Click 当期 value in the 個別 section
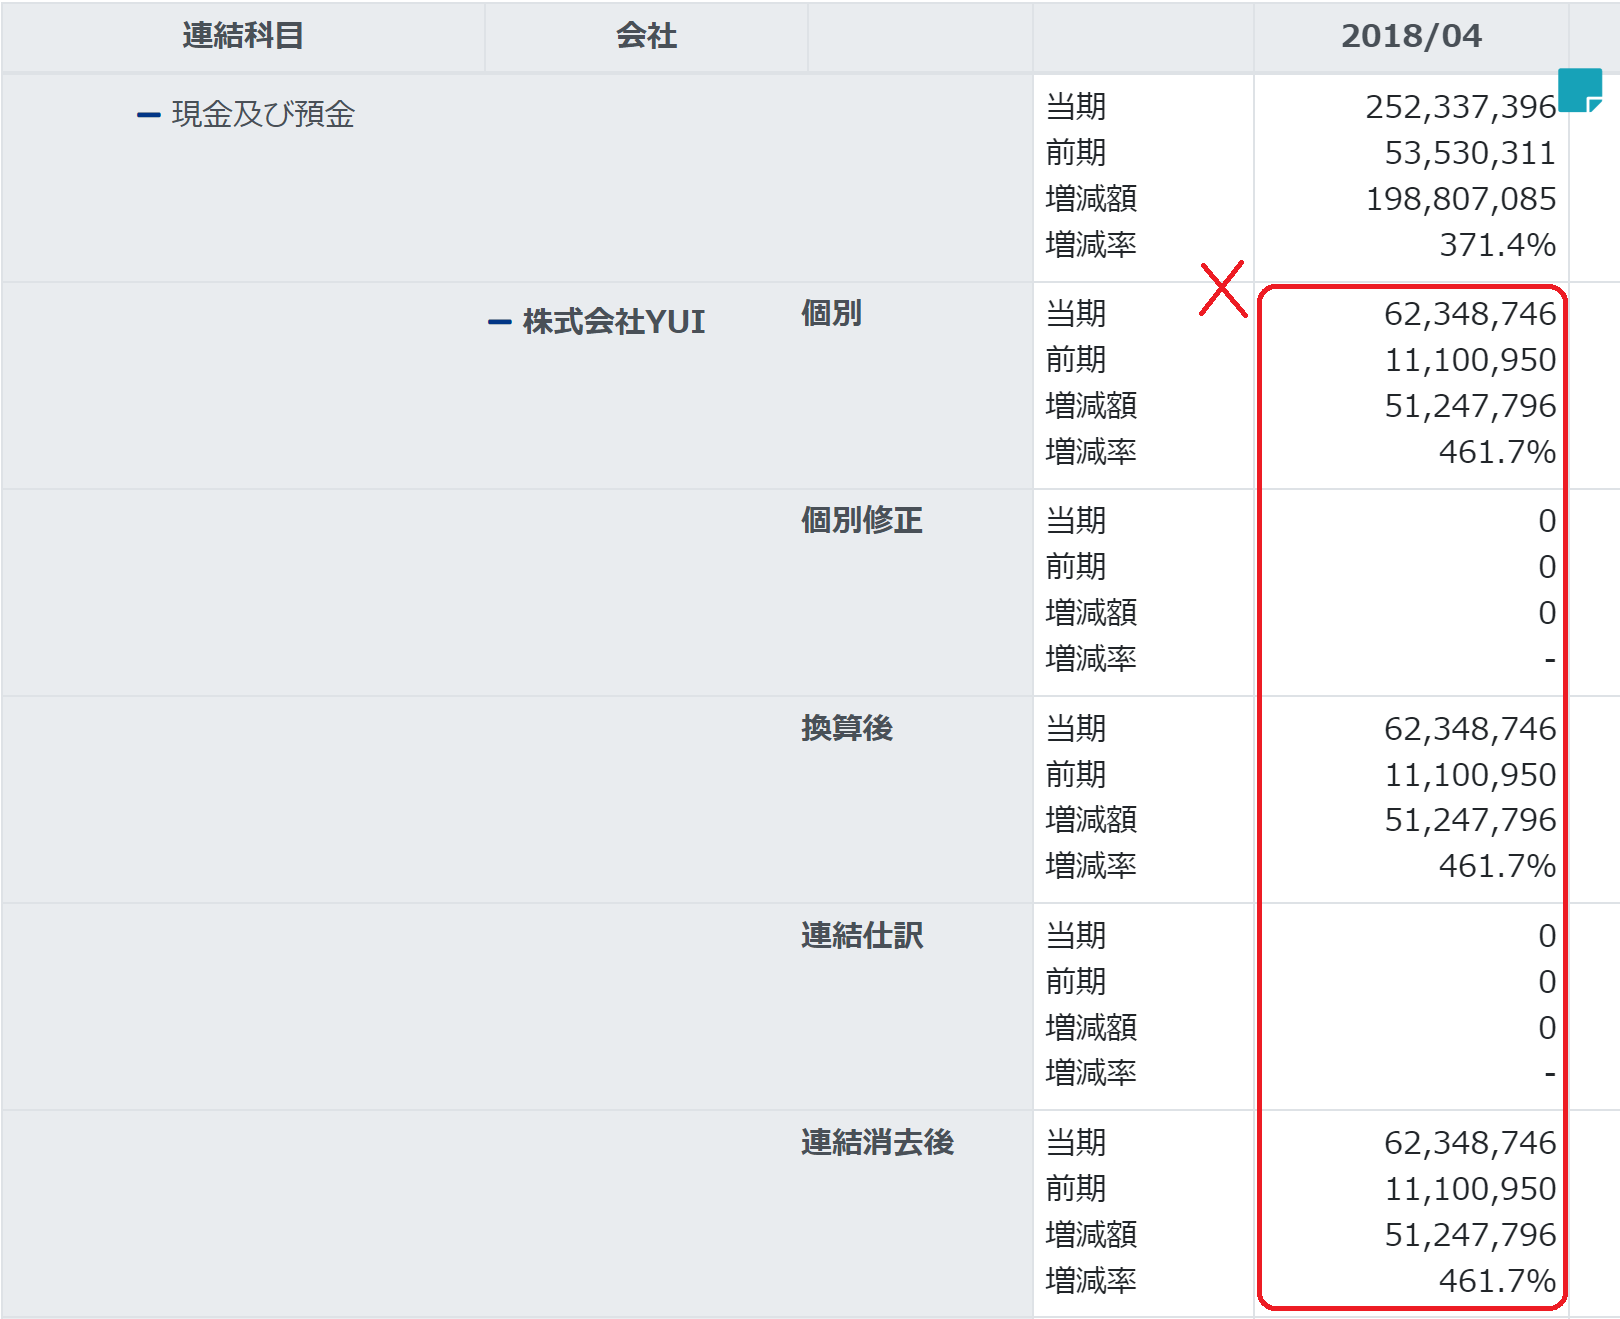Image resolution: width=1620 pixels, height=1319 pixels. 1469,314
